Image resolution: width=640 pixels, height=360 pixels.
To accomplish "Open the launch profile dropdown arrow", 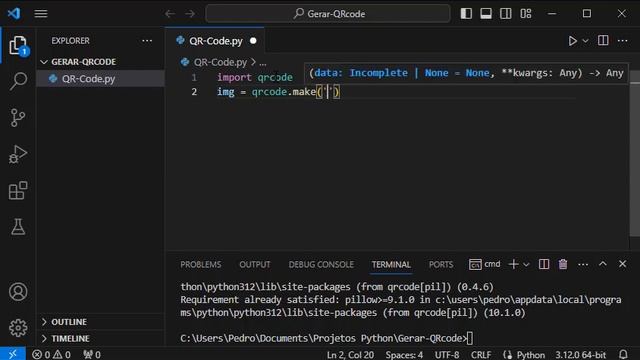I will [527, 264].
